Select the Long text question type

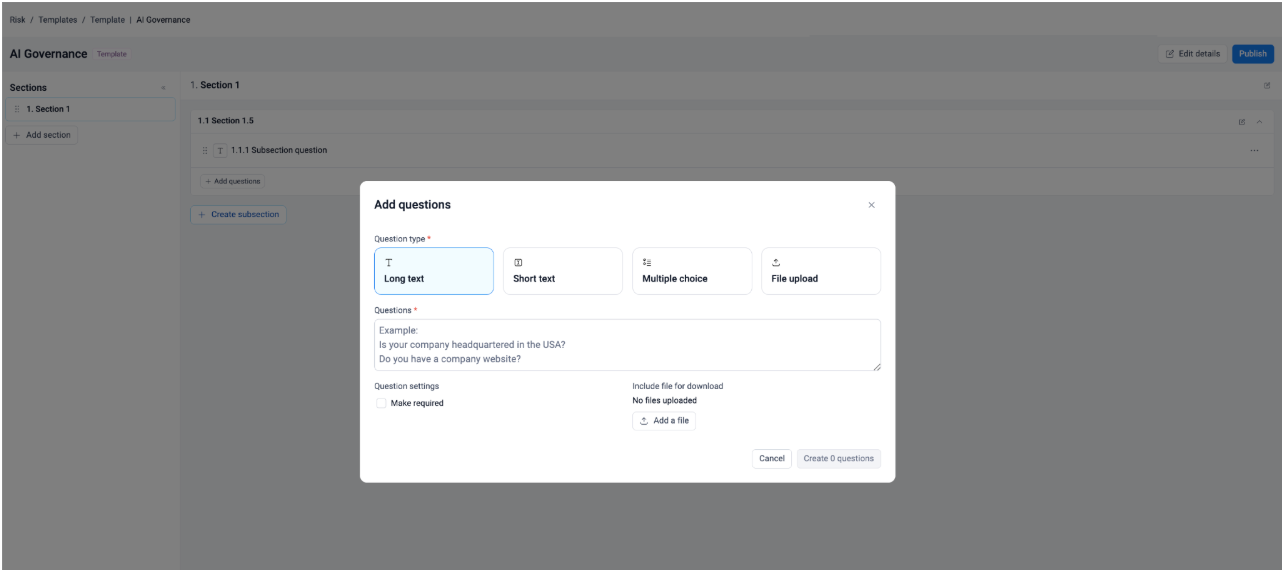(433, 271)
